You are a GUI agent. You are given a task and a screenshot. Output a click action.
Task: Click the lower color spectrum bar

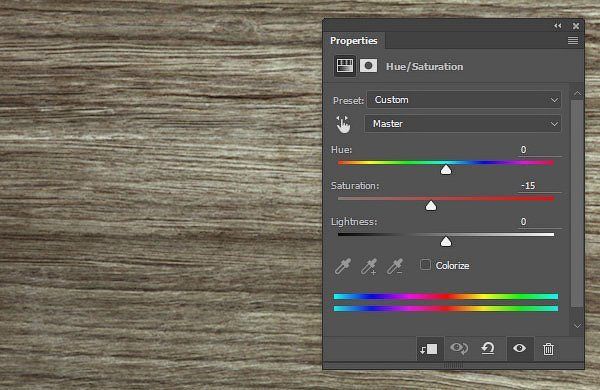[446, 308]
